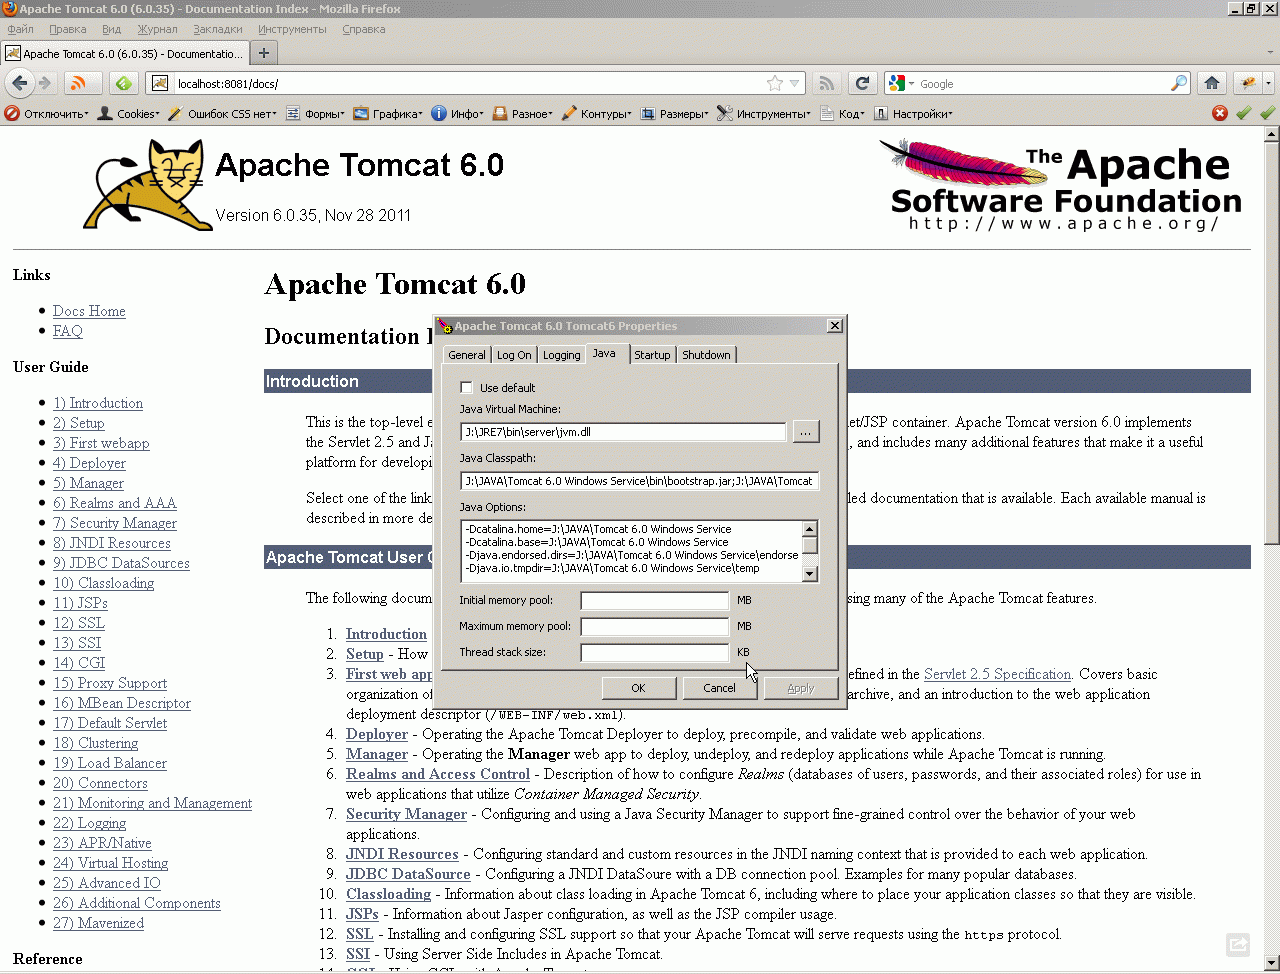Open the Realms and Access Control link

click(438, 774)
